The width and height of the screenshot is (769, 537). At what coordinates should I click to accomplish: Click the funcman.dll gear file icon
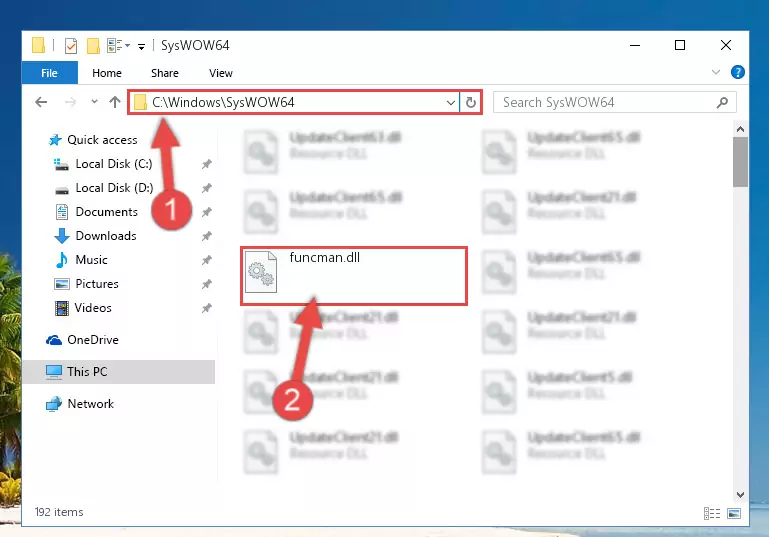[x=260, y=272]
